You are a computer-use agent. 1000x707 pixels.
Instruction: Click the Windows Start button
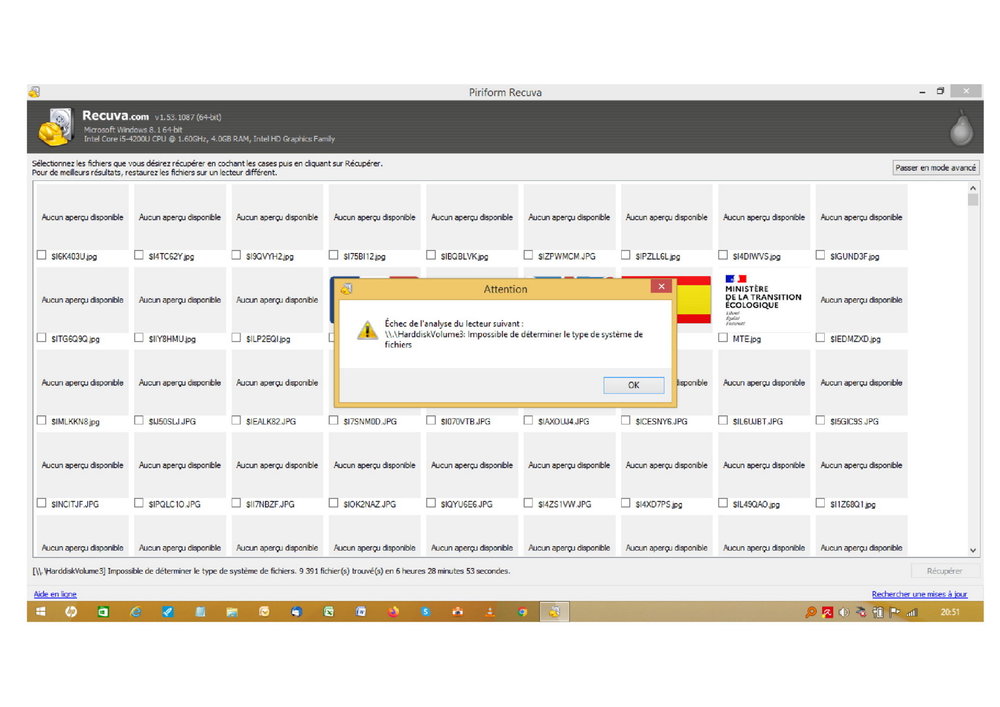pyautogui.click(x=42, y=612)
